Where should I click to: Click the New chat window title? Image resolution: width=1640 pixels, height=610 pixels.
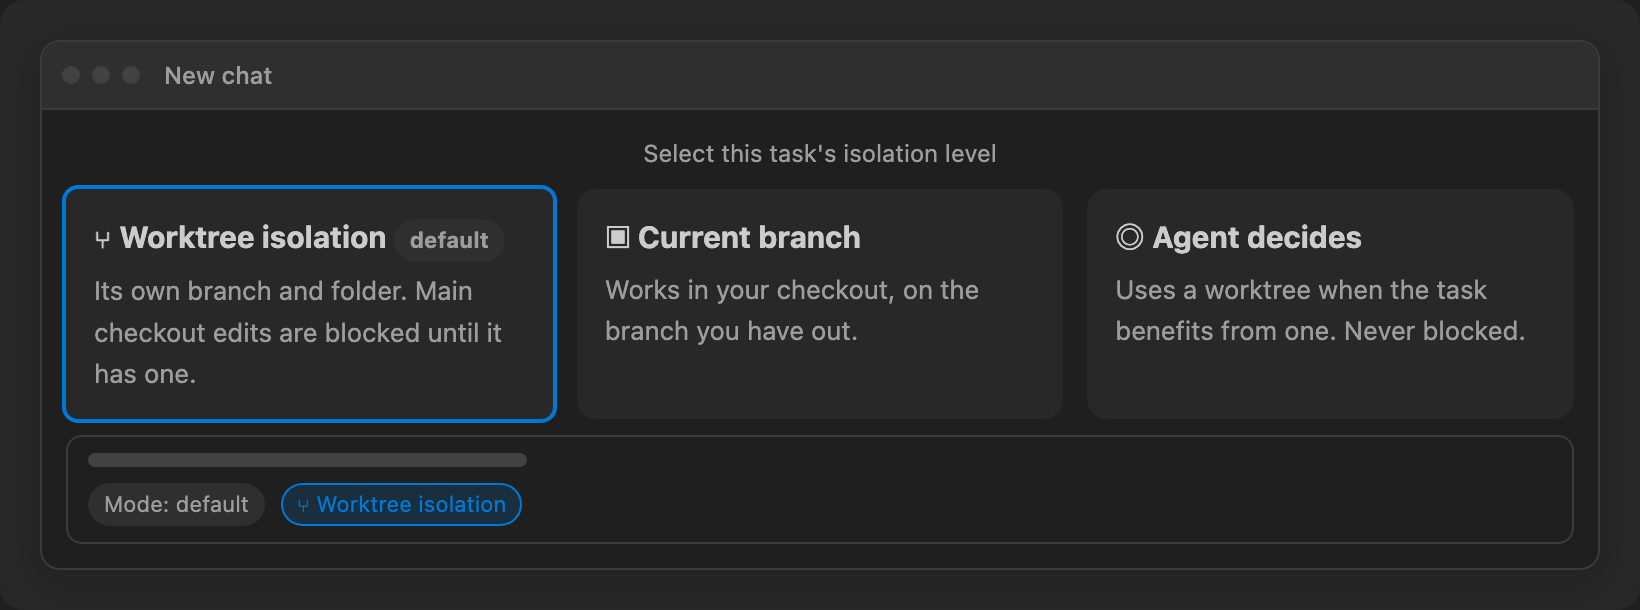tap(218, 76)
